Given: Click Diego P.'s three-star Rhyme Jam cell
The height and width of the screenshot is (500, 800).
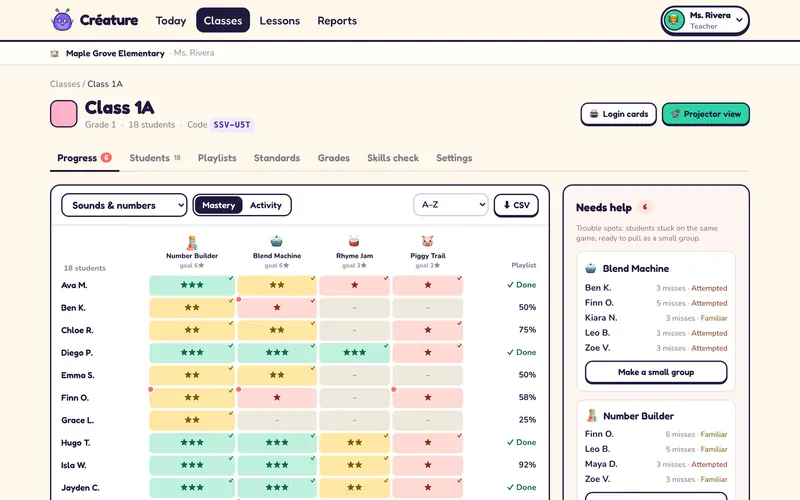Looking at the screenshot, I should (x=354, y=353).
